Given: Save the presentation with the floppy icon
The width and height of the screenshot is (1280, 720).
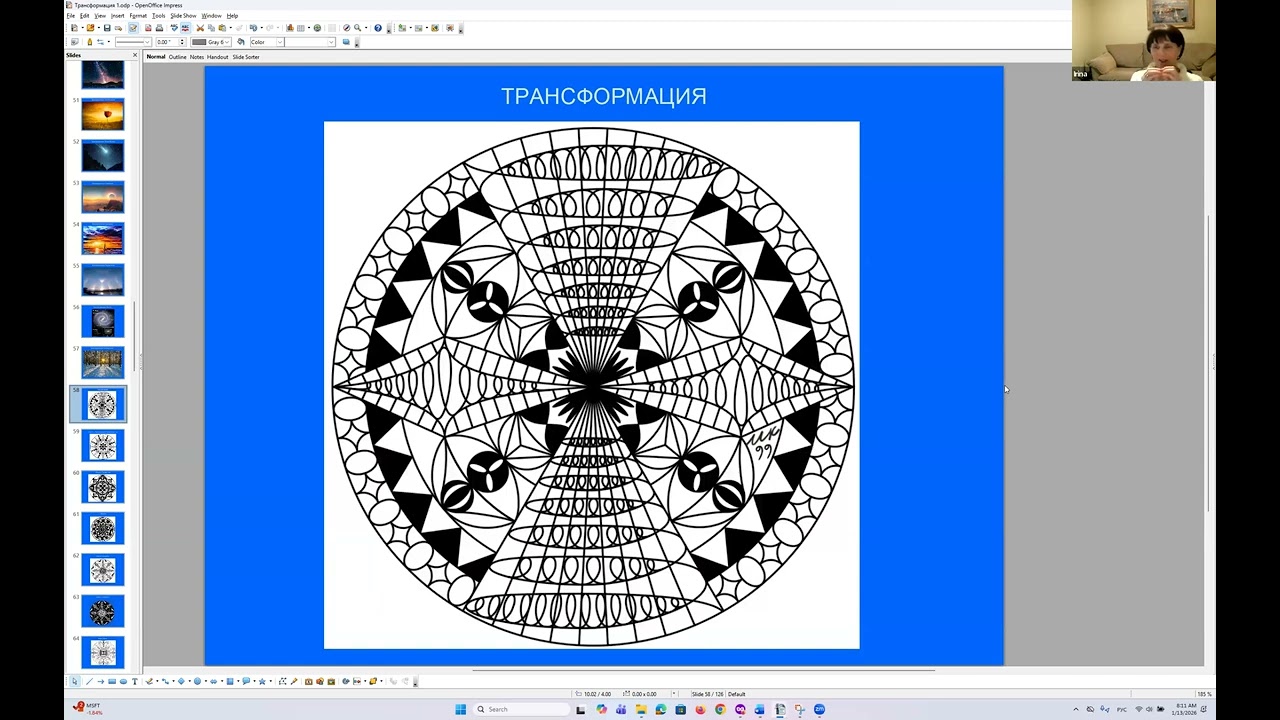Looking at the screenshot, I should [107, 28].
